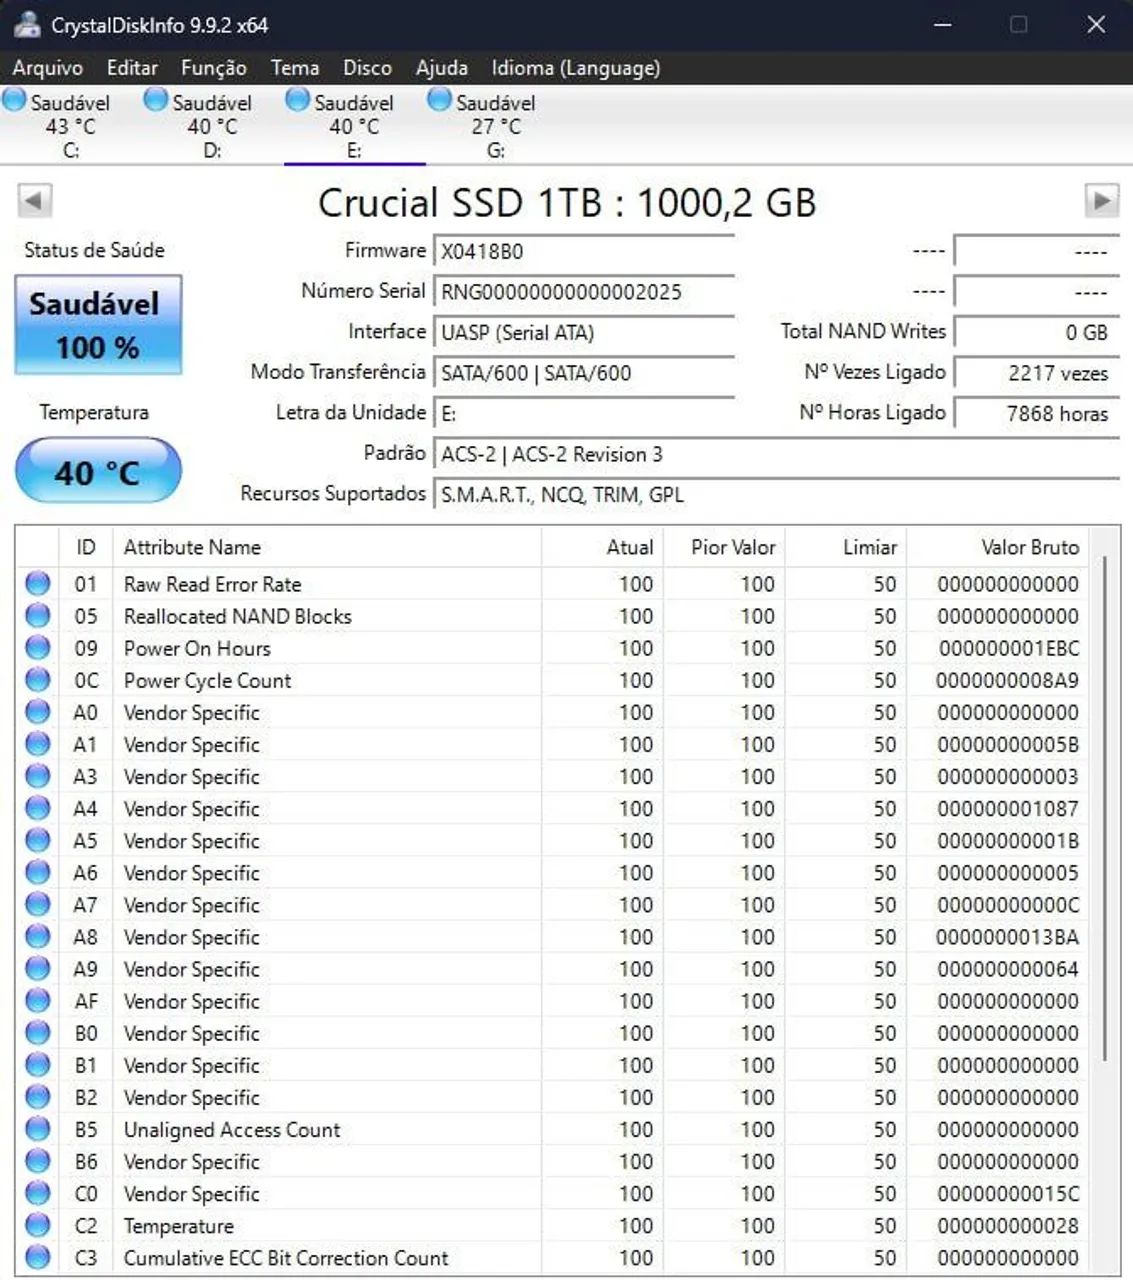Click the 40 °C temperature button
The width and height of the screenshot is (1133, 1280).
tap(98, 471)
